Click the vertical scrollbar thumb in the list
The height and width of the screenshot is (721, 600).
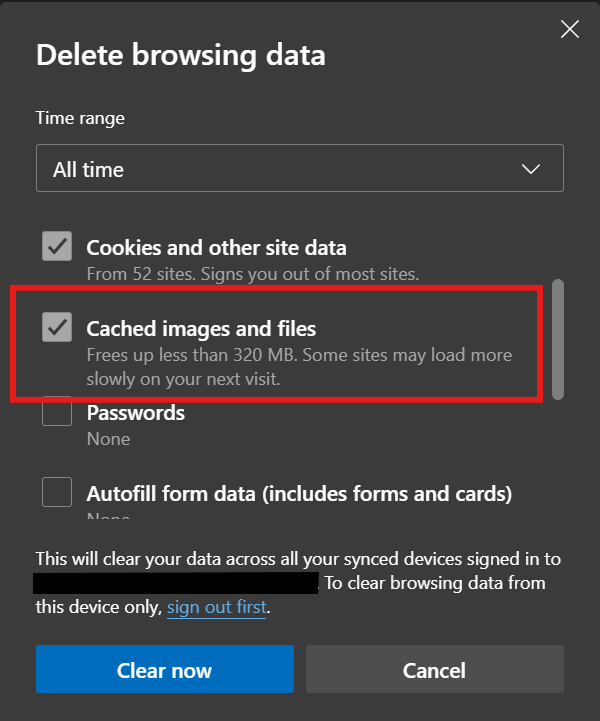tap(558, 340)
